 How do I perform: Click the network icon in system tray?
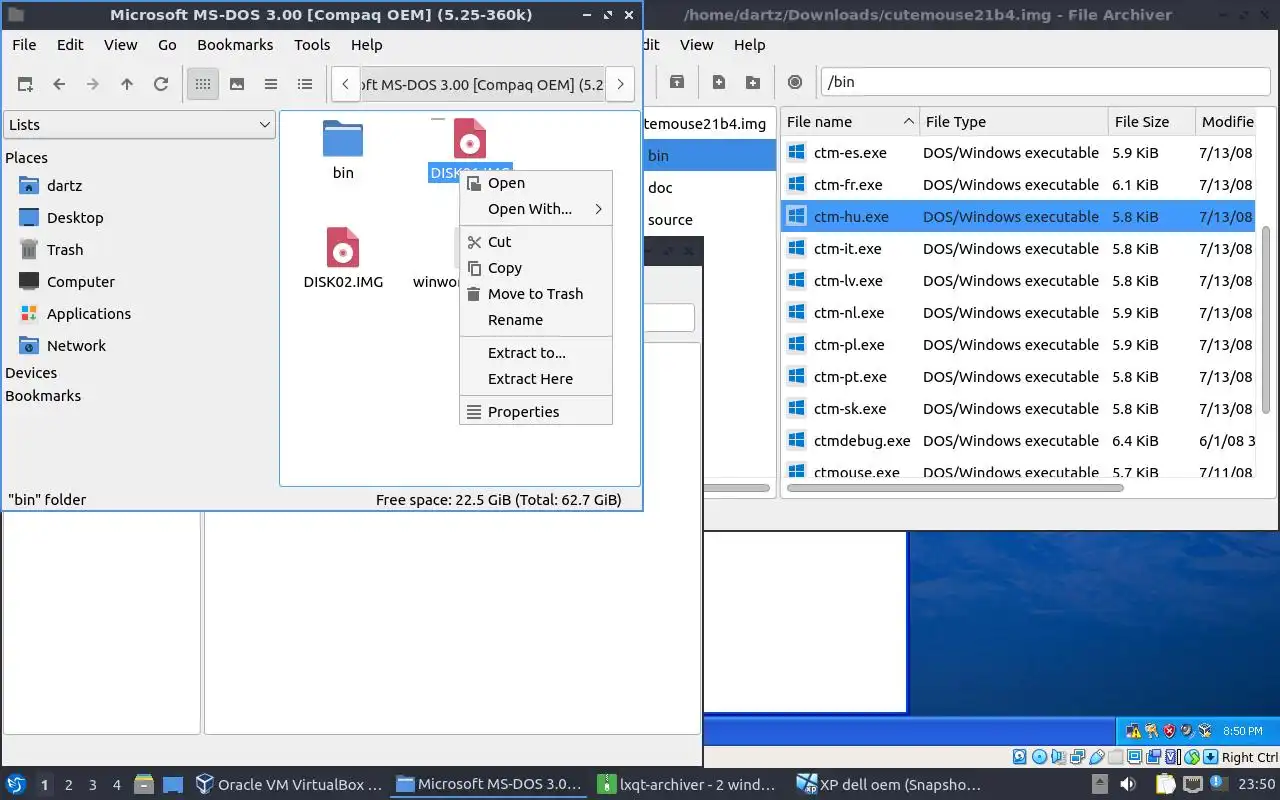(x=1193, y=785)
